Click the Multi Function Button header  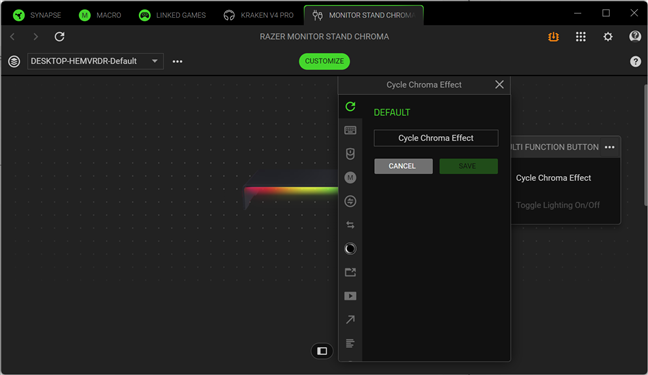click(x=555, y=147)
